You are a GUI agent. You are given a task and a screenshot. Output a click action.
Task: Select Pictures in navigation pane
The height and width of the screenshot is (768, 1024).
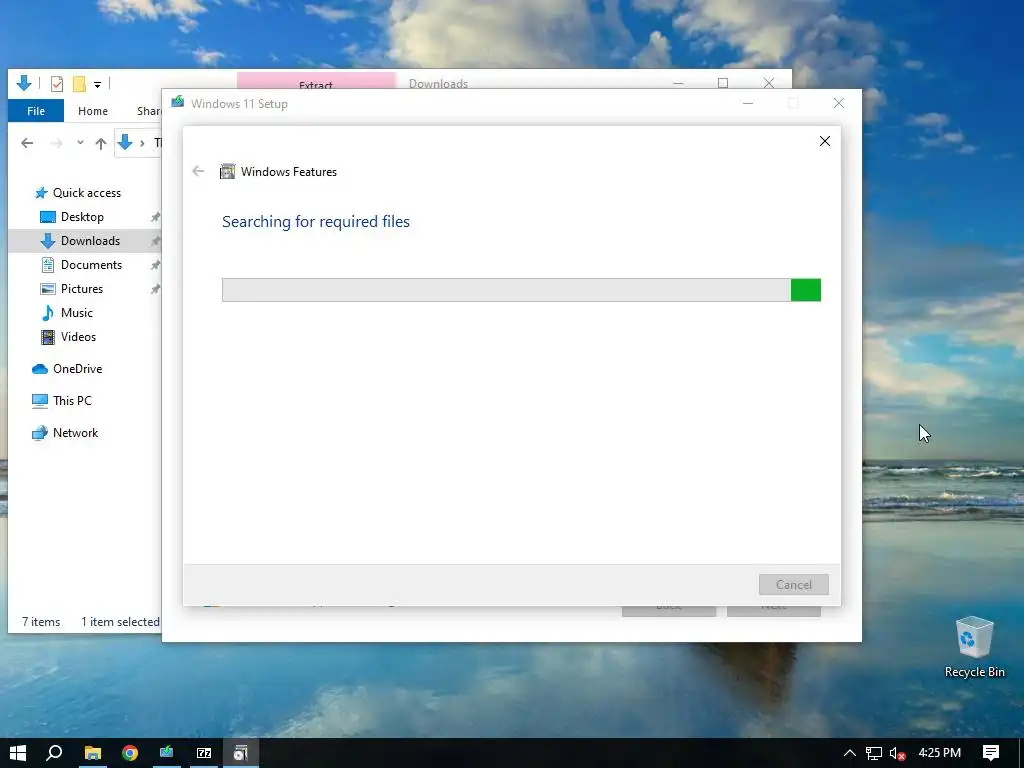[x=82, y=289]
